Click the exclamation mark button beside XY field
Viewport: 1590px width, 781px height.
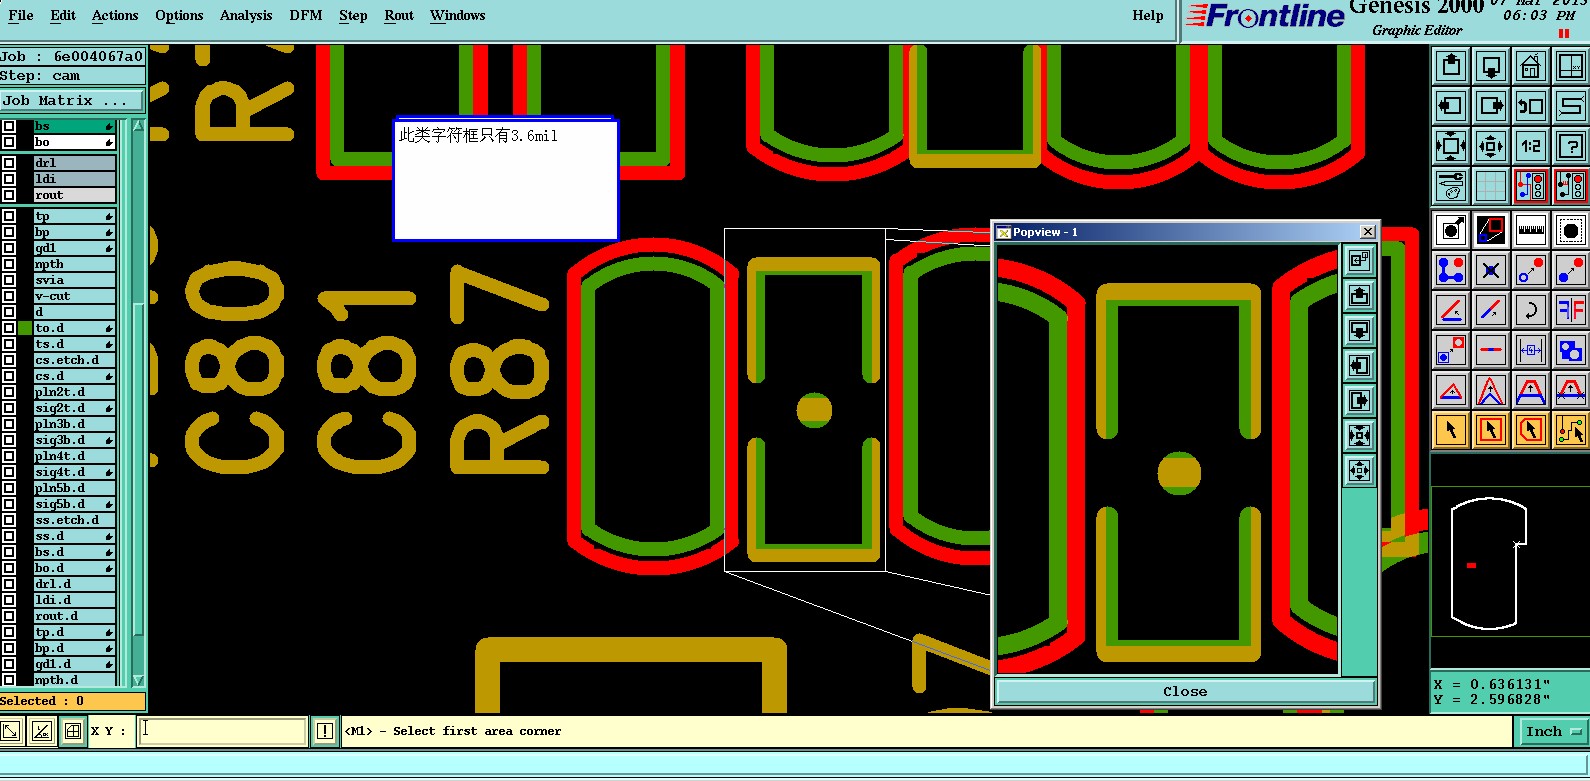pyautogui.click(x=325, y=731)
